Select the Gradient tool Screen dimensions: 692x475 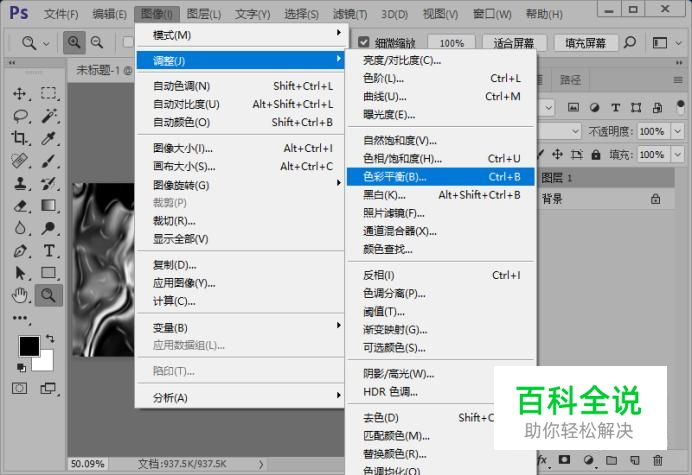click(48, 206)
